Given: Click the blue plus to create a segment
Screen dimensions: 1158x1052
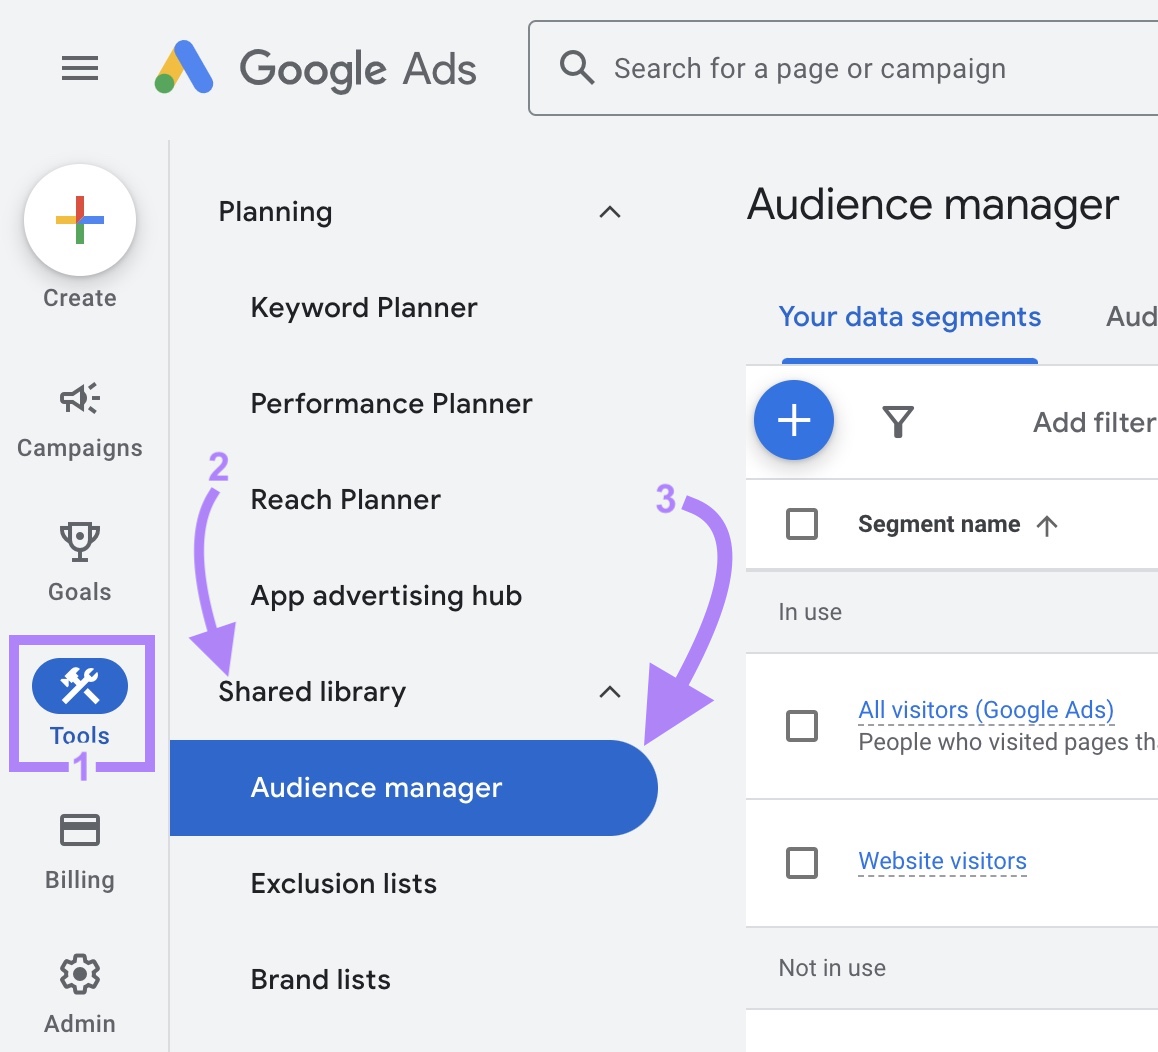Looking at the screenshot, I should pyautogui.click(x=794, y=420).
